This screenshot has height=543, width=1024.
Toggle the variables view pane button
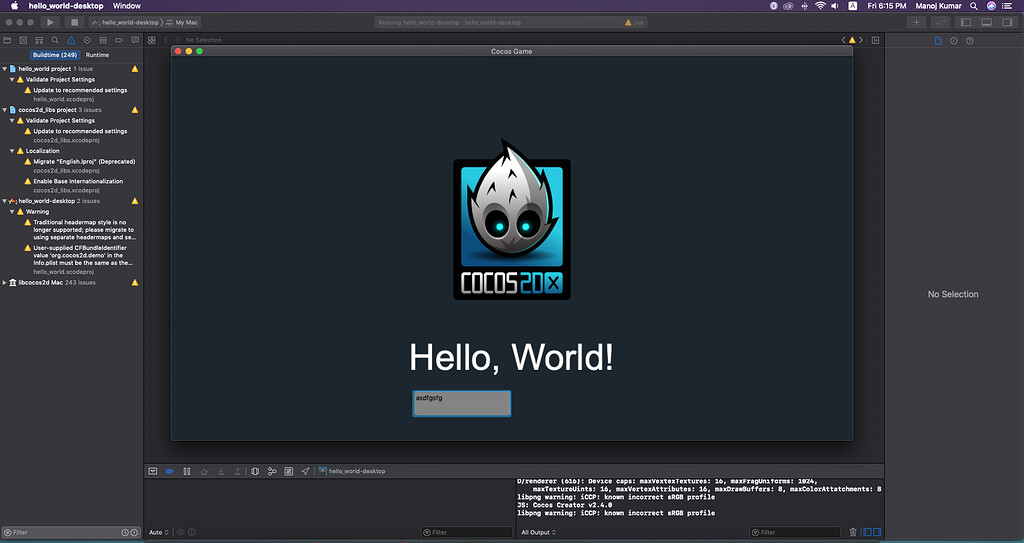[868, 533]
